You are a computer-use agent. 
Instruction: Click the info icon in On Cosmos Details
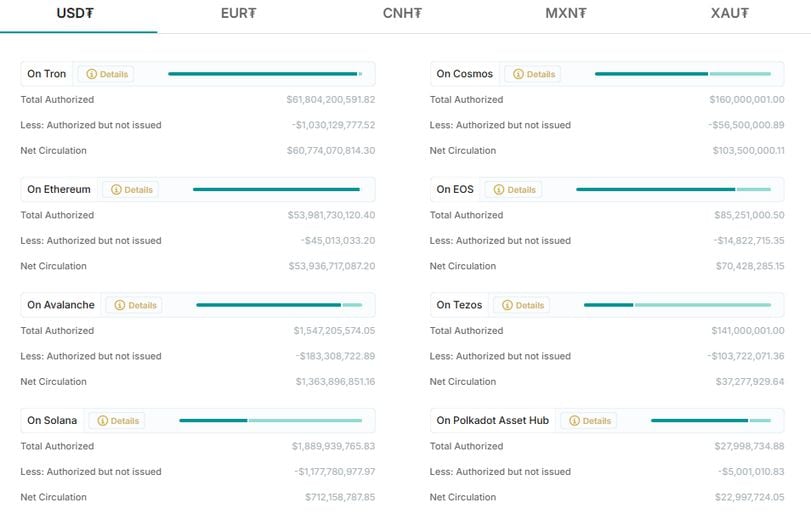(518, 74)
